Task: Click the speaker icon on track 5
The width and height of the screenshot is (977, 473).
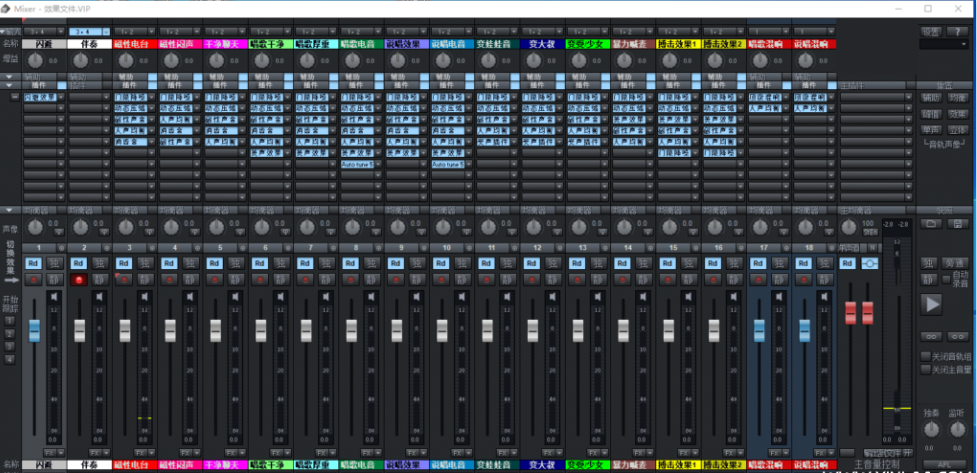Action: [236, 297]
